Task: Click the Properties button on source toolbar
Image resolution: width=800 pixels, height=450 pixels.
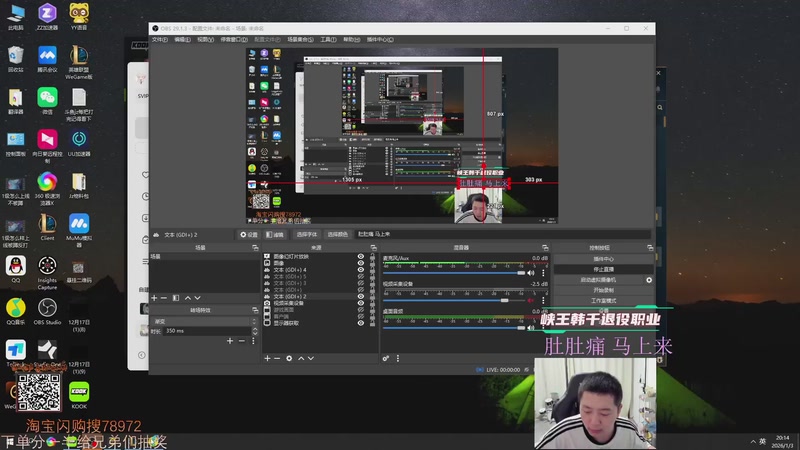Action: tap(249, 235)
